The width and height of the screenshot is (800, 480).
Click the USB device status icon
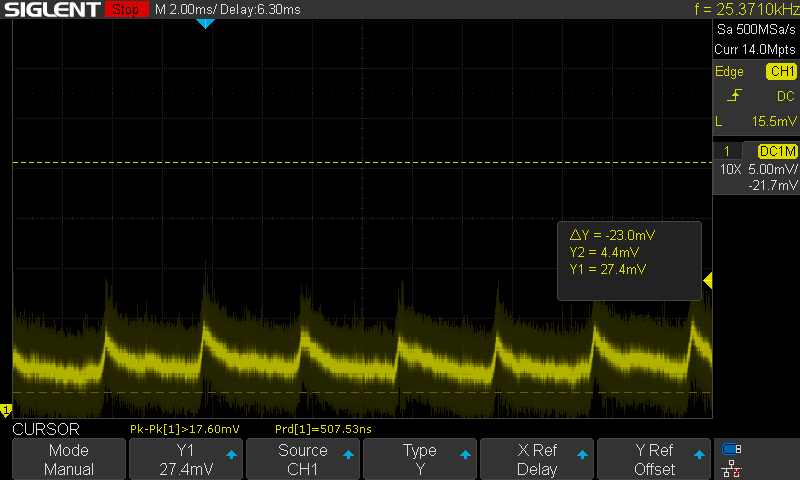[x=731, y=449]
